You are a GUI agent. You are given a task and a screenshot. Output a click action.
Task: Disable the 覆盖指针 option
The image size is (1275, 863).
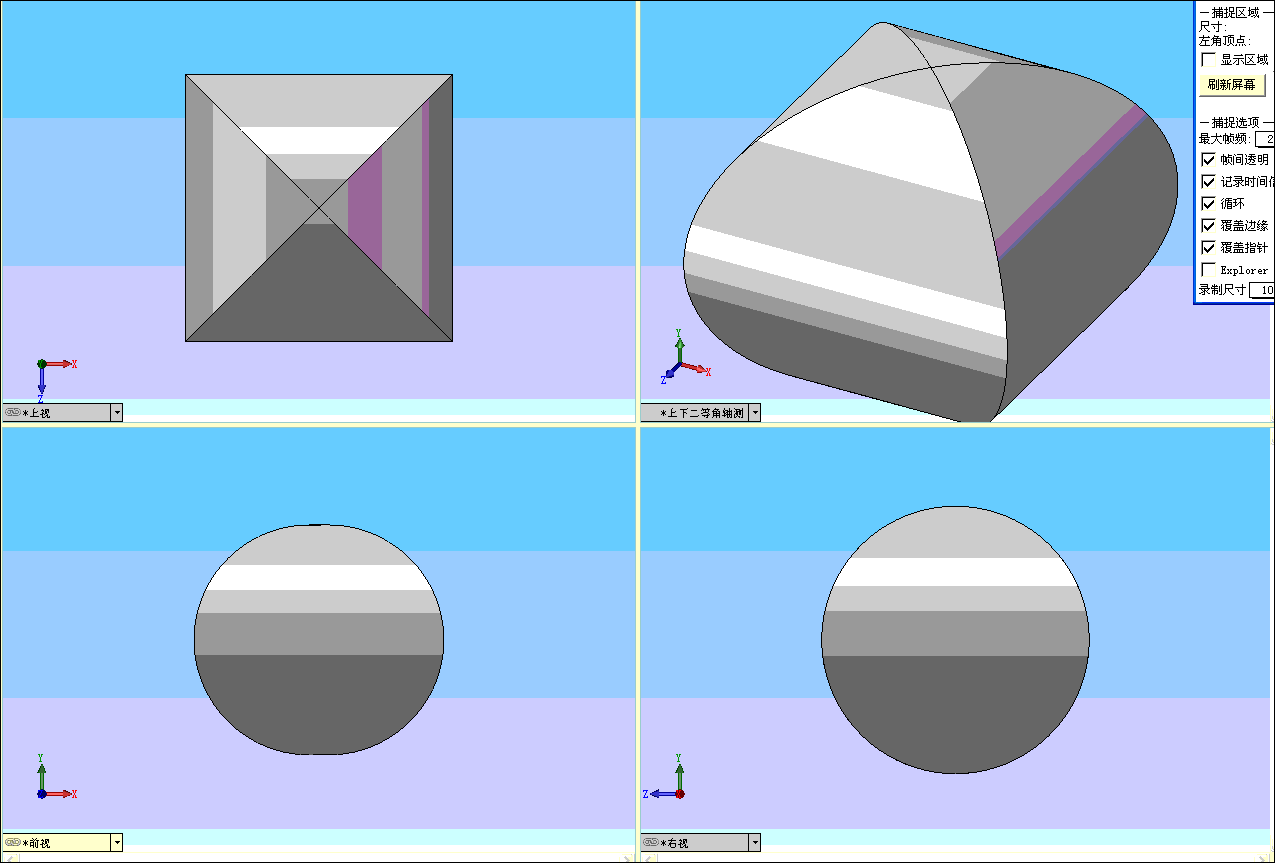[x=1208, y=247]
